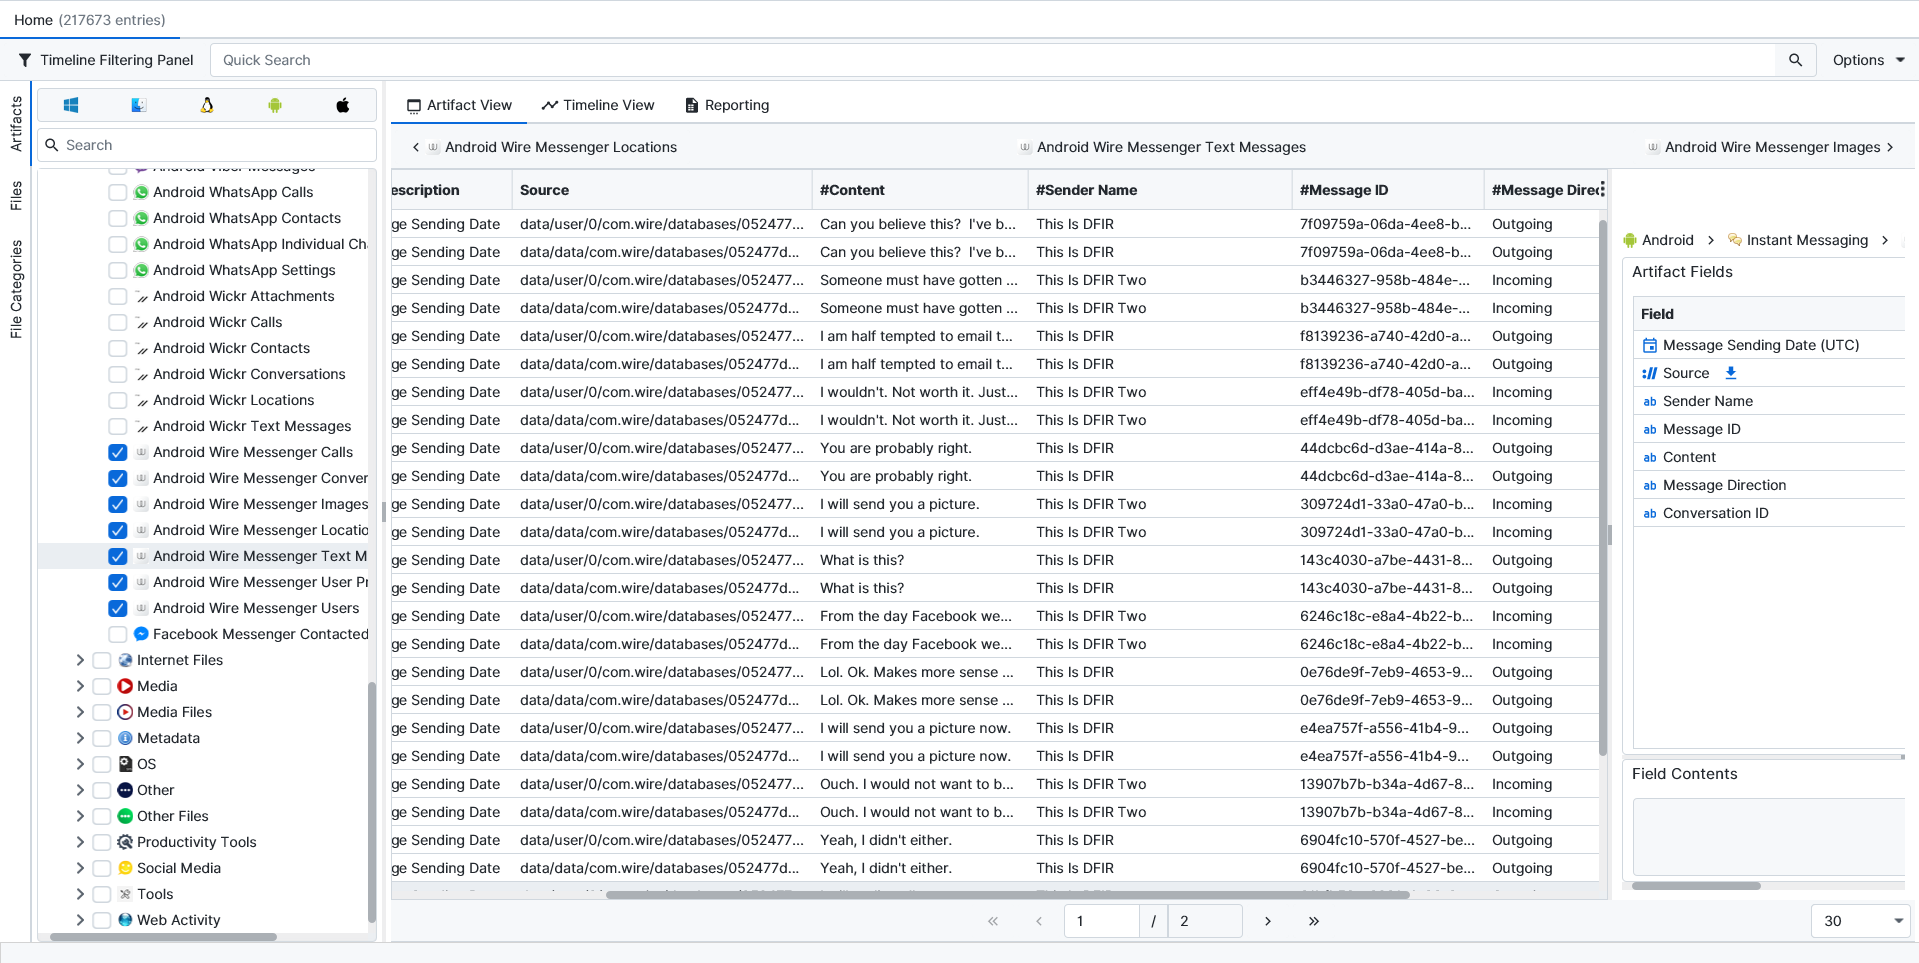Click the WhatsApp icon beside Android WhatsApp Calls

coord(141,192)
